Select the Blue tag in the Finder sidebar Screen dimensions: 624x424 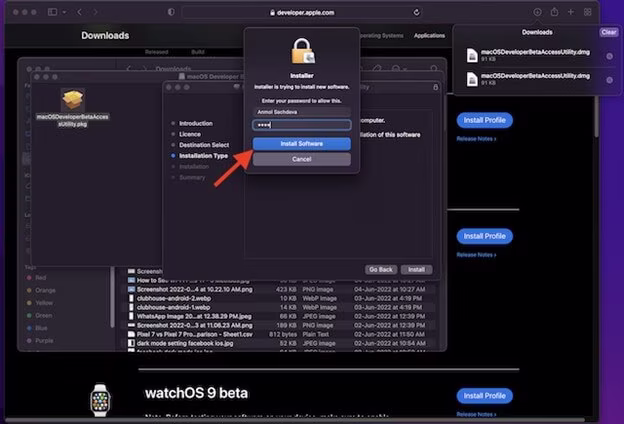tap(37, 328)
